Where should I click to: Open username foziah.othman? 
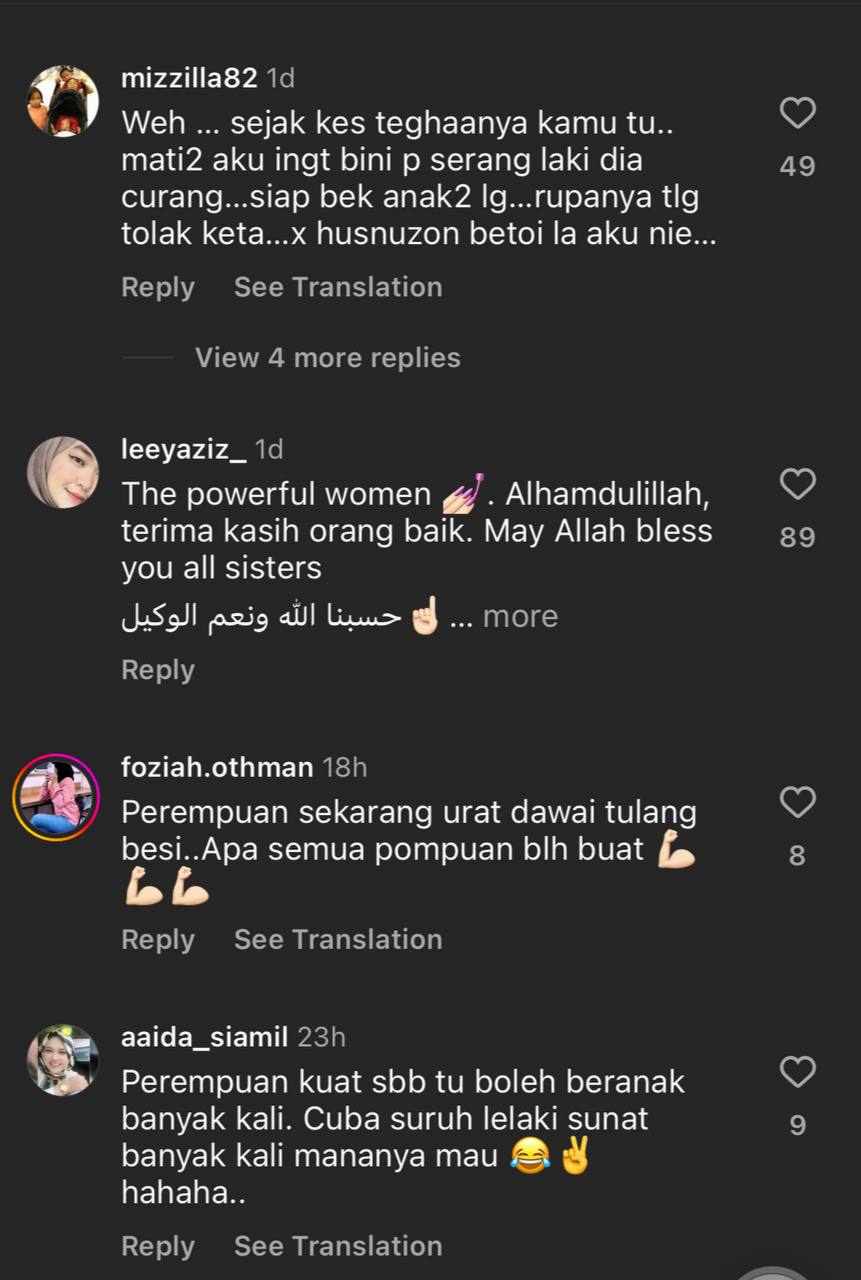tap(217, 768)
